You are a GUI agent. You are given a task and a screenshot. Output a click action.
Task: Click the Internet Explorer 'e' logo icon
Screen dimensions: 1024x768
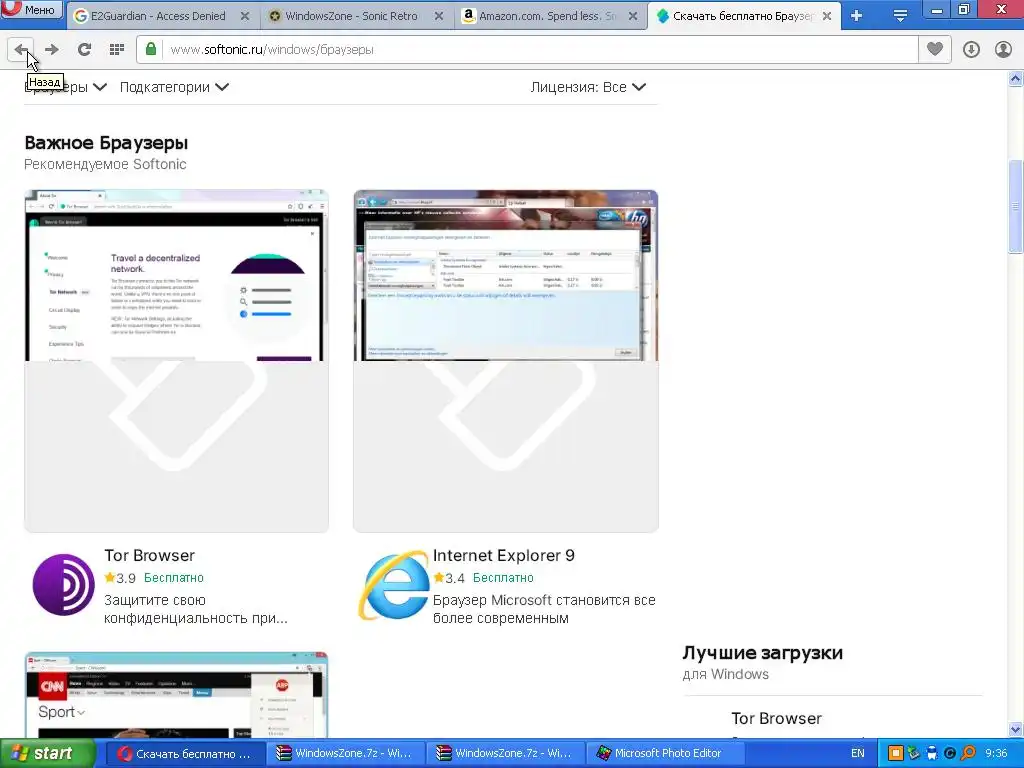pos(394,586)
